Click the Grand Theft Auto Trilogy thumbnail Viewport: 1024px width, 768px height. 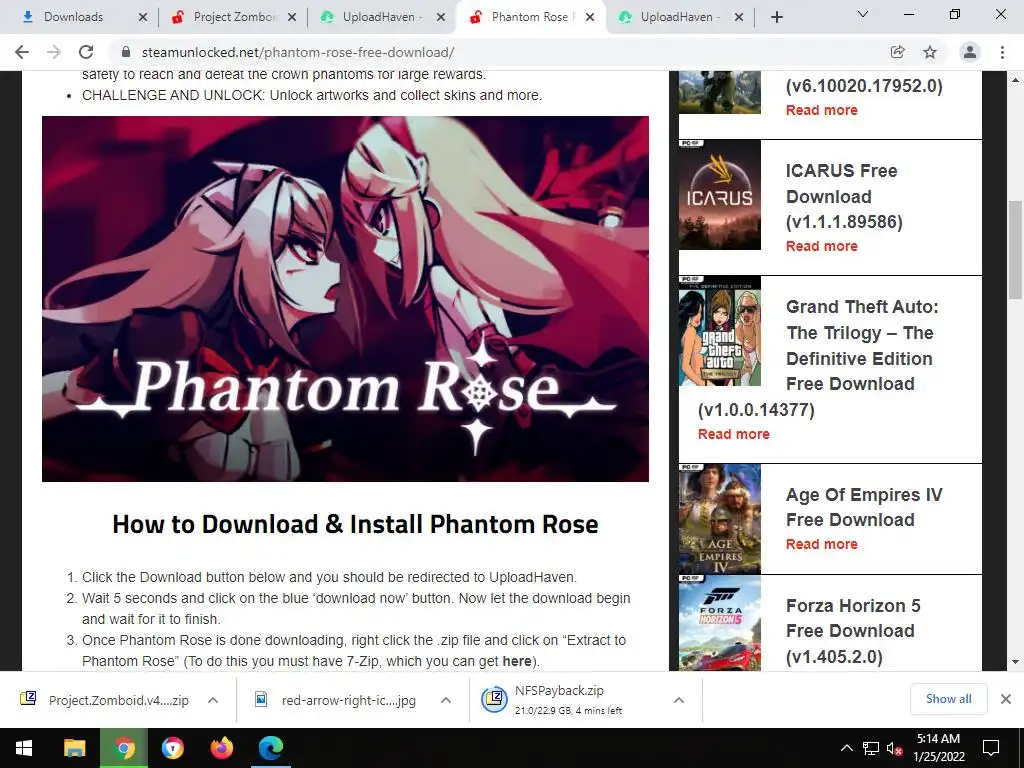[720, 330]
